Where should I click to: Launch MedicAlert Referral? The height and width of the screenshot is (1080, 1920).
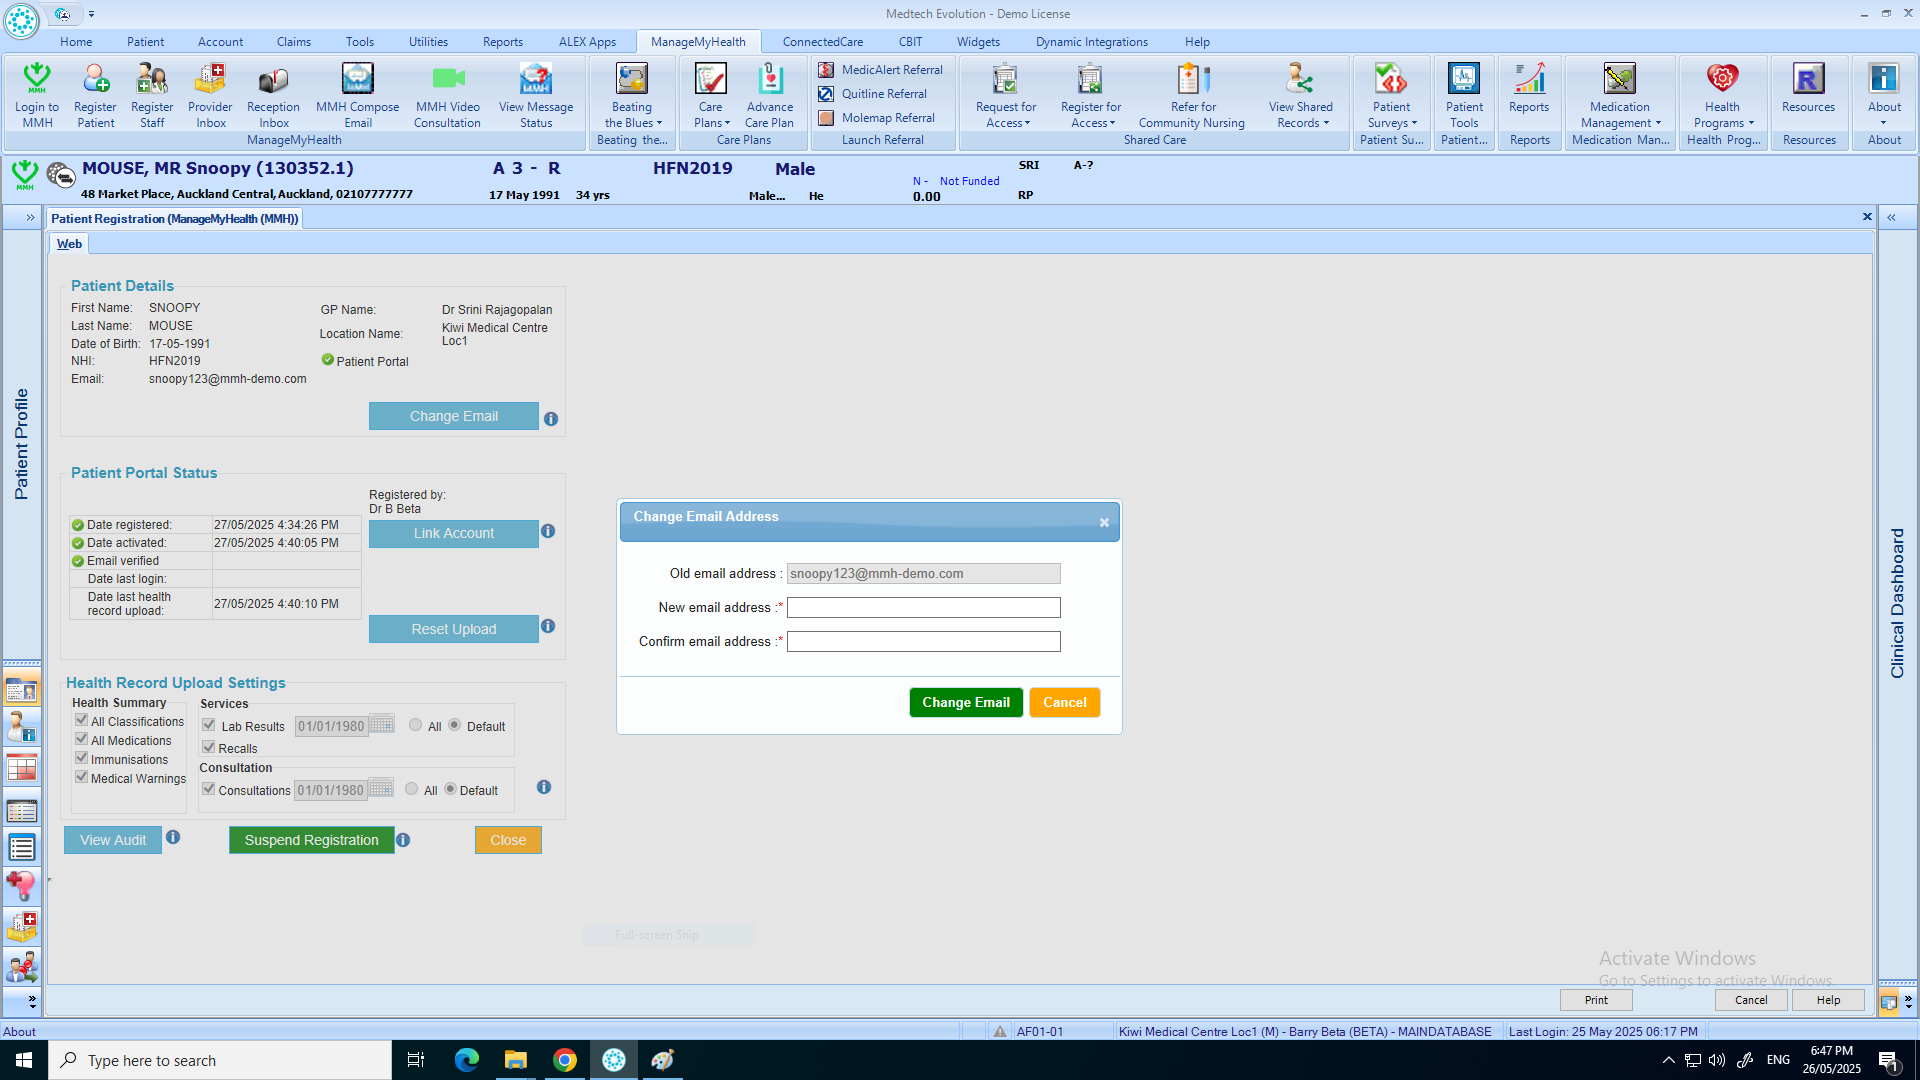point(881,70)
